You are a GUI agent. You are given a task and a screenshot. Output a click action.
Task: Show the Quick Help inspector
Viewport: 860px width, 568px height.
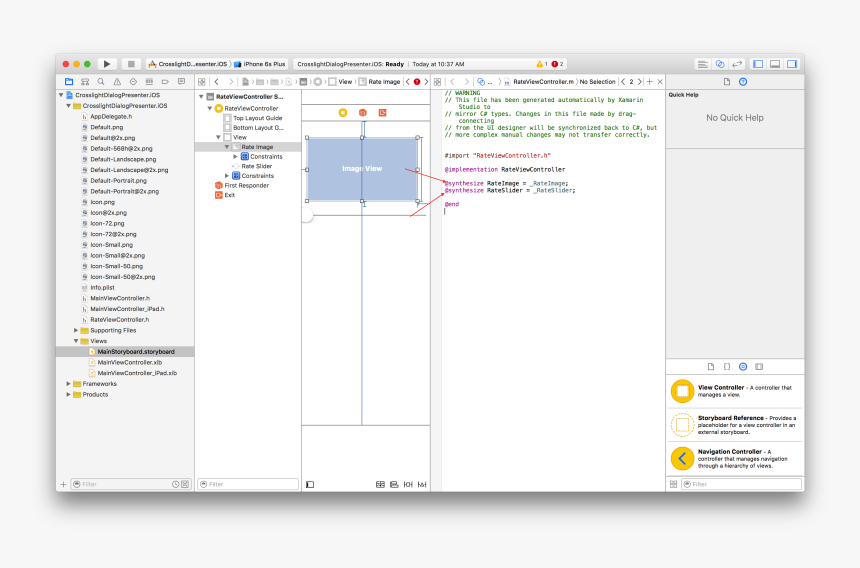tap(743, 82)
